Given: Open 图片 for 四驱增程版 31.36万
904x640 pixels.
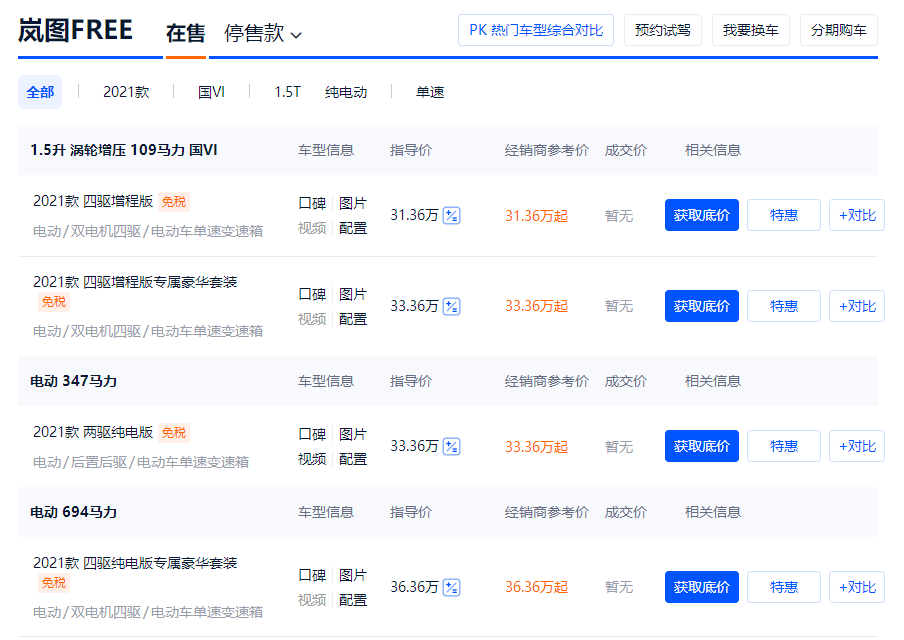Looking at the screenshot, I should coord(353,203).
